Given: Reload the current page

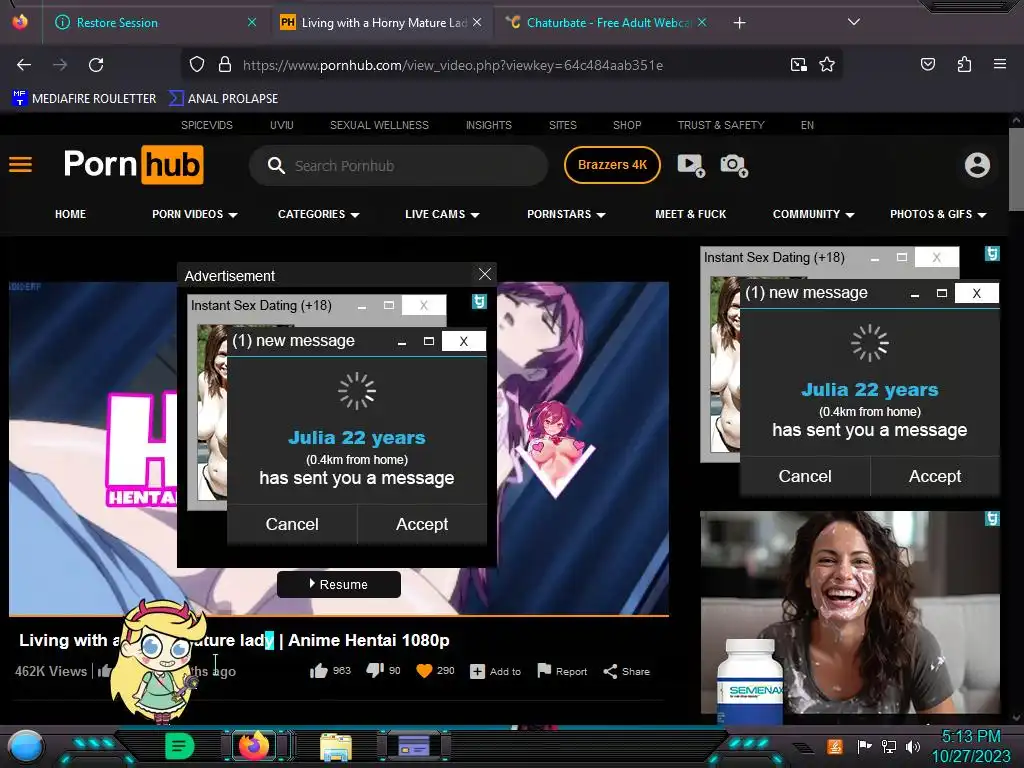Looking at the screenshot, I should click(x=96, y=65).
